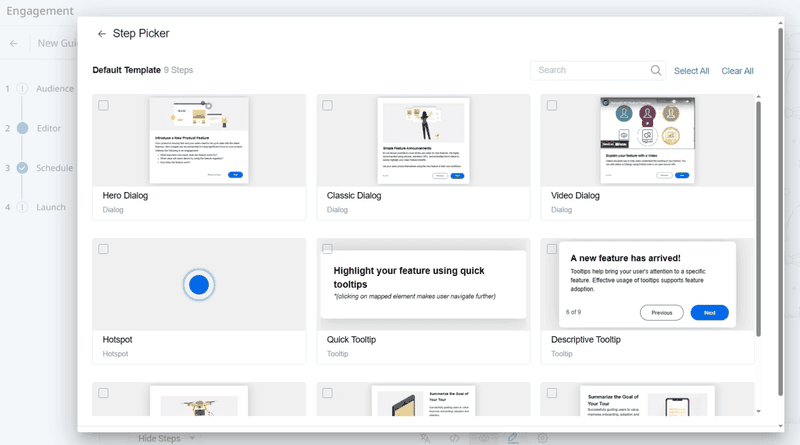Select the Quick Tooltip title text
800x445 pixels.
click(x=351, y=340)
